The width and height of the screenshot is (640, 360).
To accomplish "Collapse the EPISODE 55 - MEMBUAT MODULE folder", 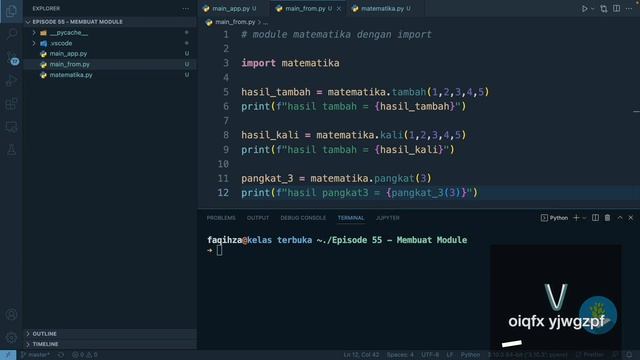I will (77, 22).
